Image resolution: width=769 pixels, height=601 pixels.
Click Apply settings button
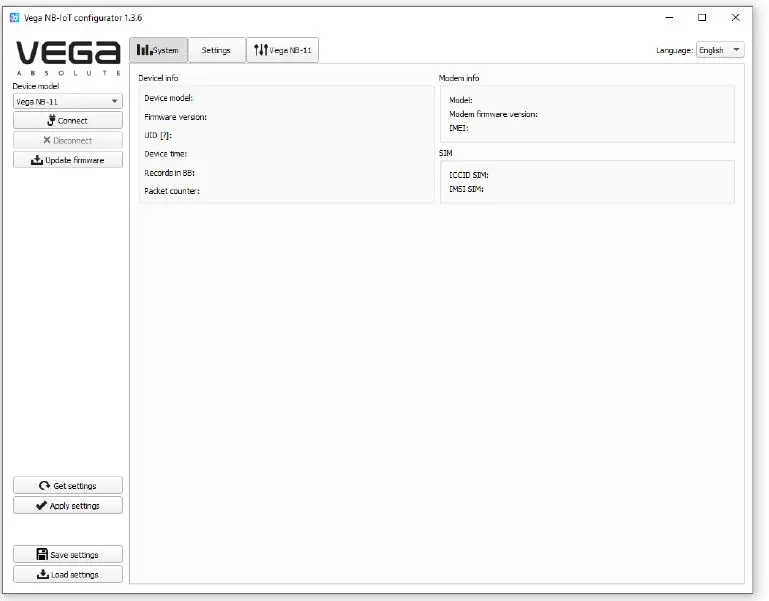(x=68, y=505)
